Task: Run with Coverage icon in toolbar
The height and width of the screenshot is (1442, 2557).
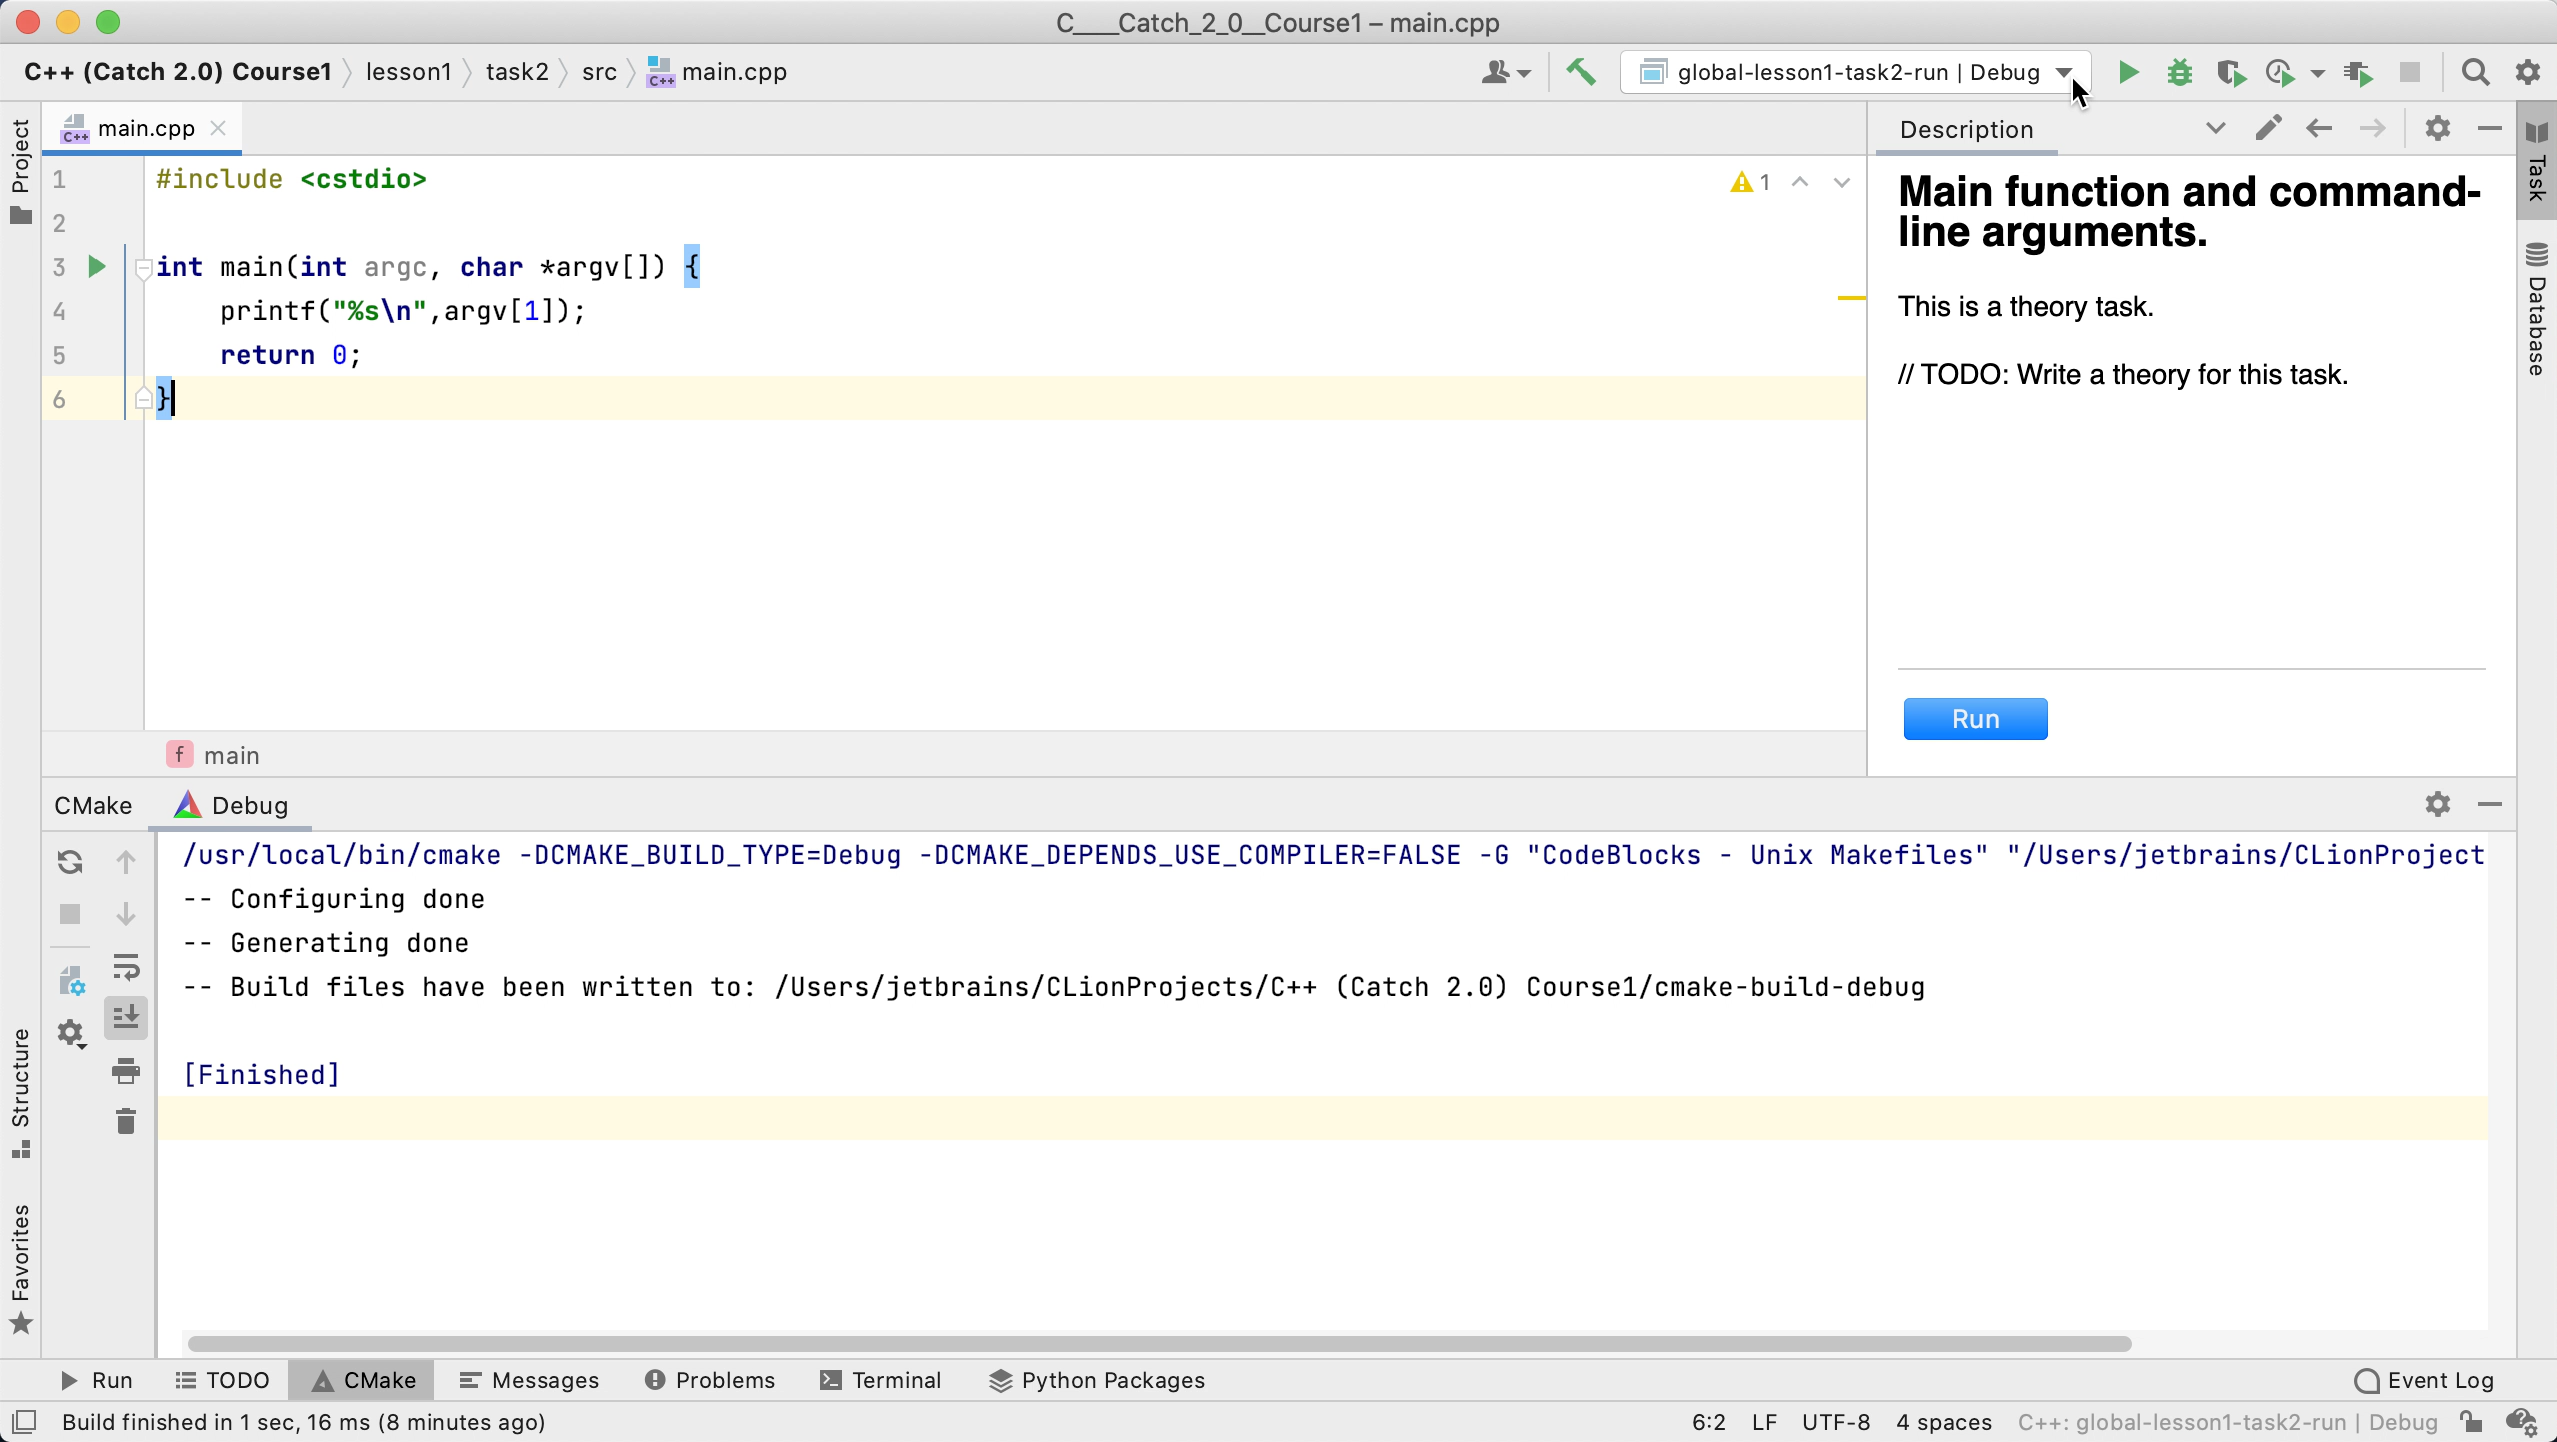Action: [2230, 72]
